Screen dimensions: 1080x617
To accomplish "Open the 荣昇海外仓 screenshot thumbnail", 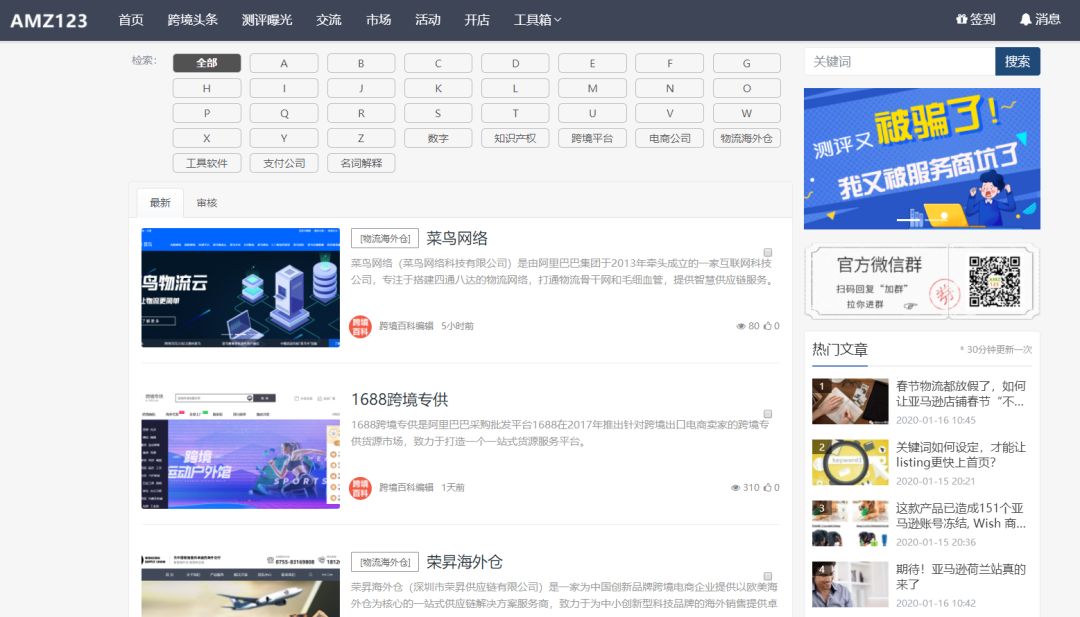I will point(240,584).
